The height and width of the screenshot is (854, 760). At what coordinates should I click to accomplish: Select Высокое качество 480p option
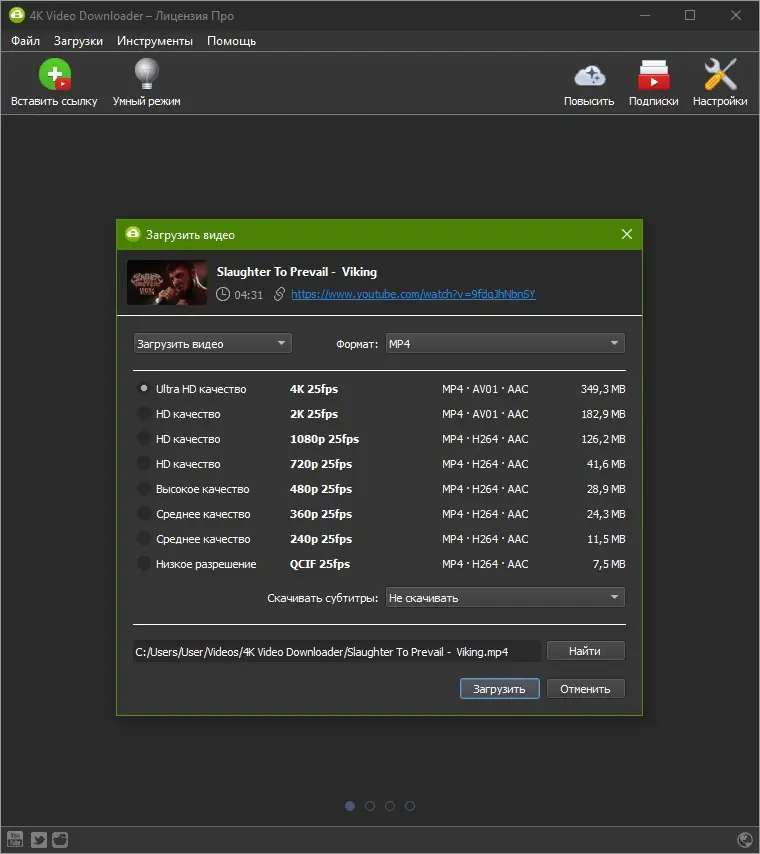pyautogui.click(x=144, y=489)
